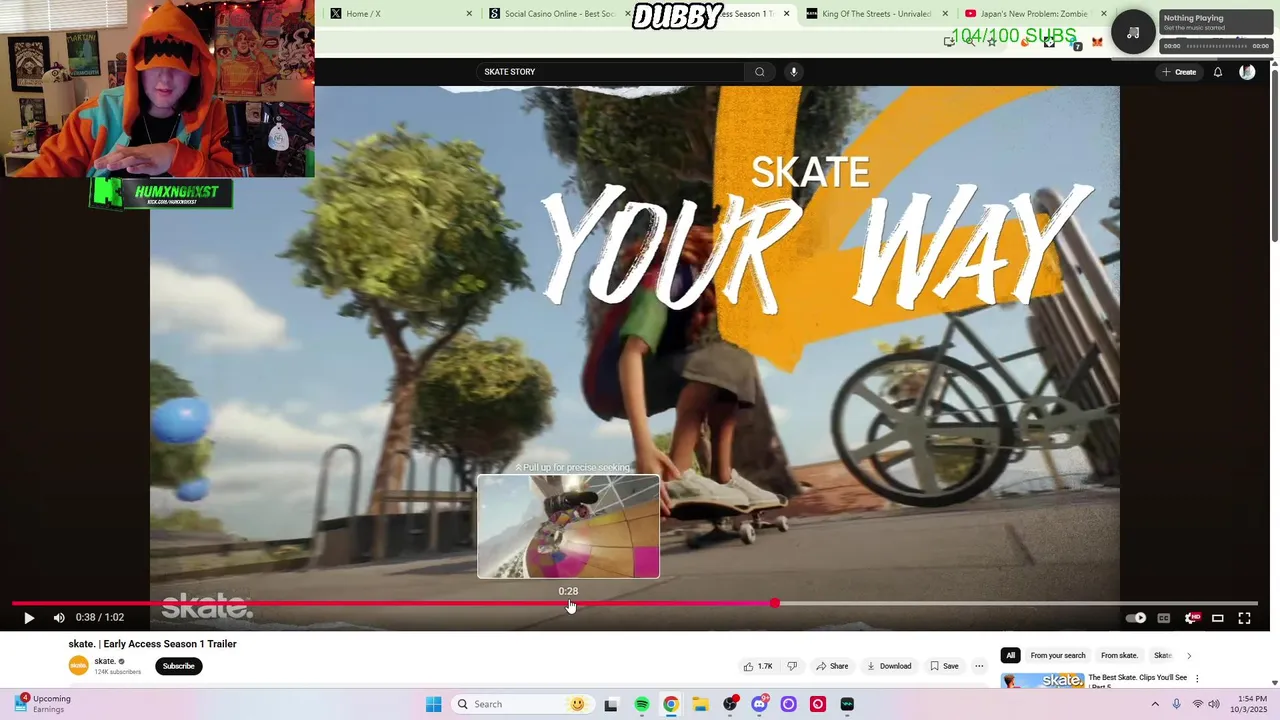This screenshot has width=1280, height=720.
Task: Search with your voice microphone
Action: coord(794,72)
